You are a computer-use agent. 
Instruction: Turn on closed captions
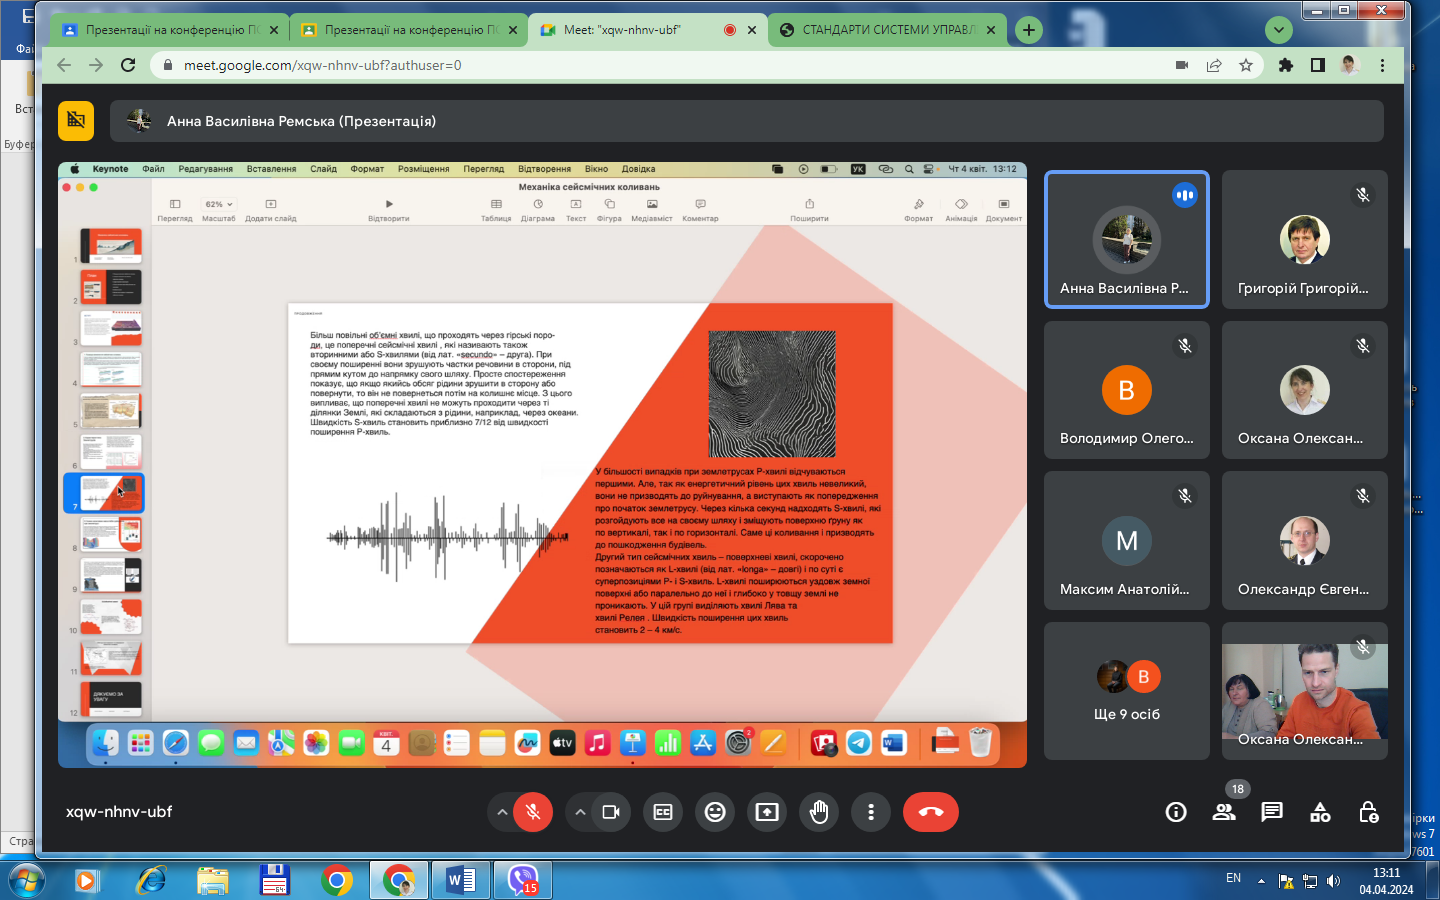click(x=663, y=812)
